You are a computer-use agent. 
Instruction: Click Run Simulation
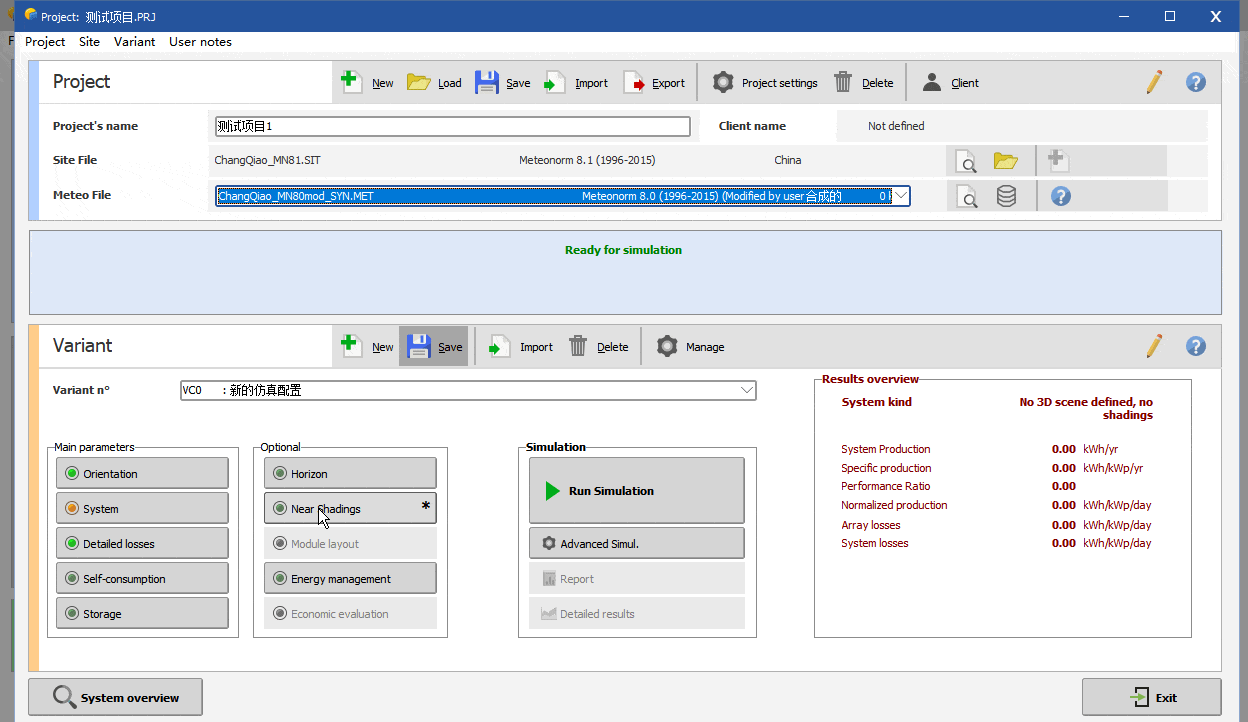pos(637,490)
